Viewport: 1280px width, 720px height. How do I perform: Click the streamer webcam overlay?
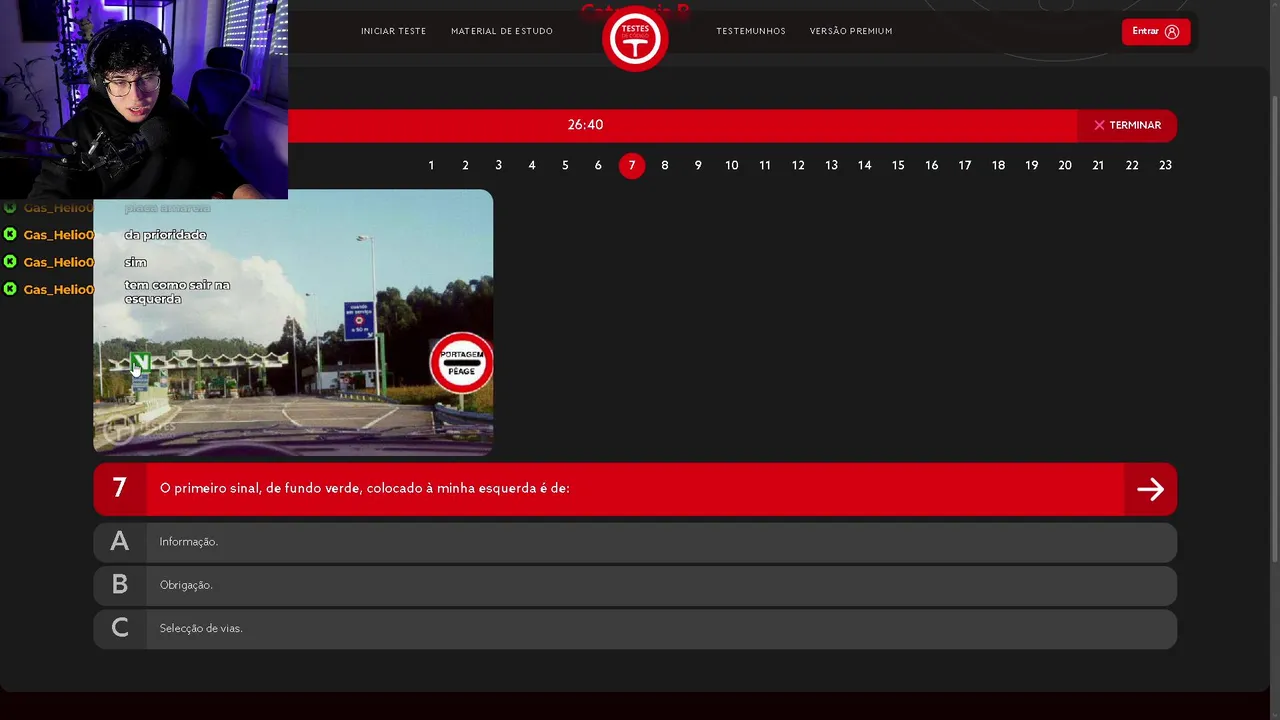144,100
